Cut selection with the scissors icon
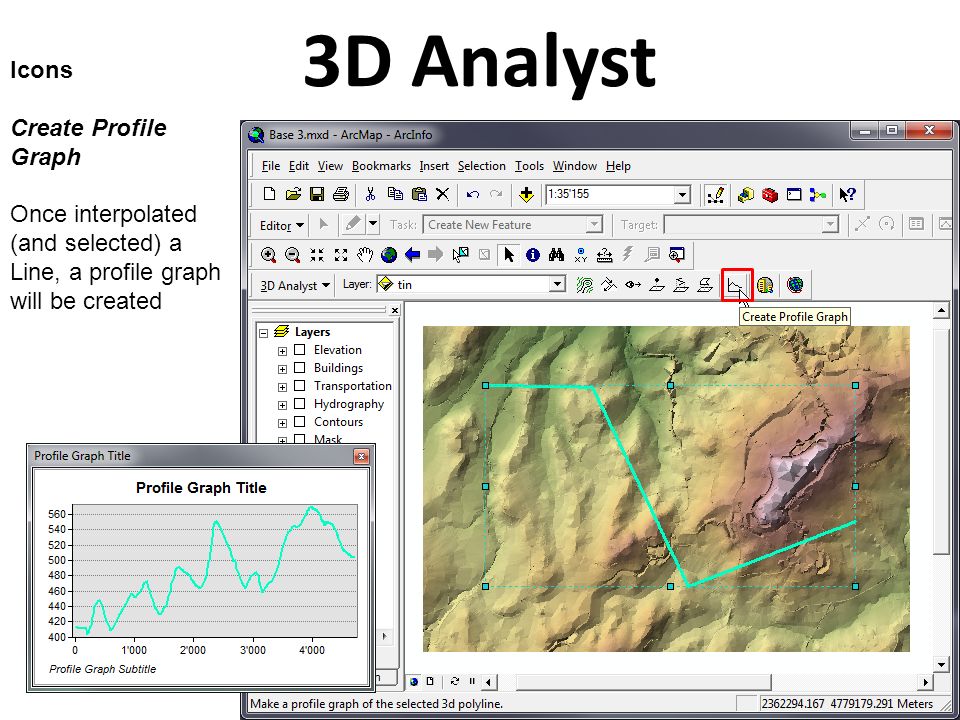The image size is (960, 720). coord(370,195)
